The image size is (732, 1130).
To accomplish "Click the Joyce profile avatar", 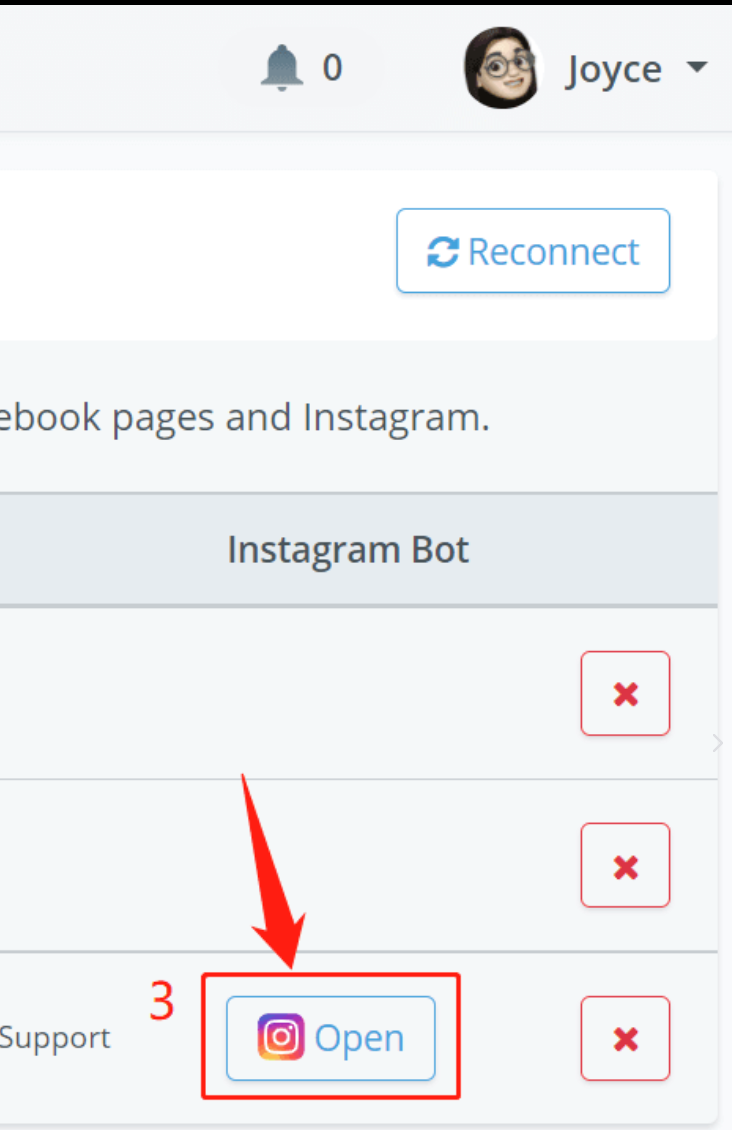I will (502, 68).
